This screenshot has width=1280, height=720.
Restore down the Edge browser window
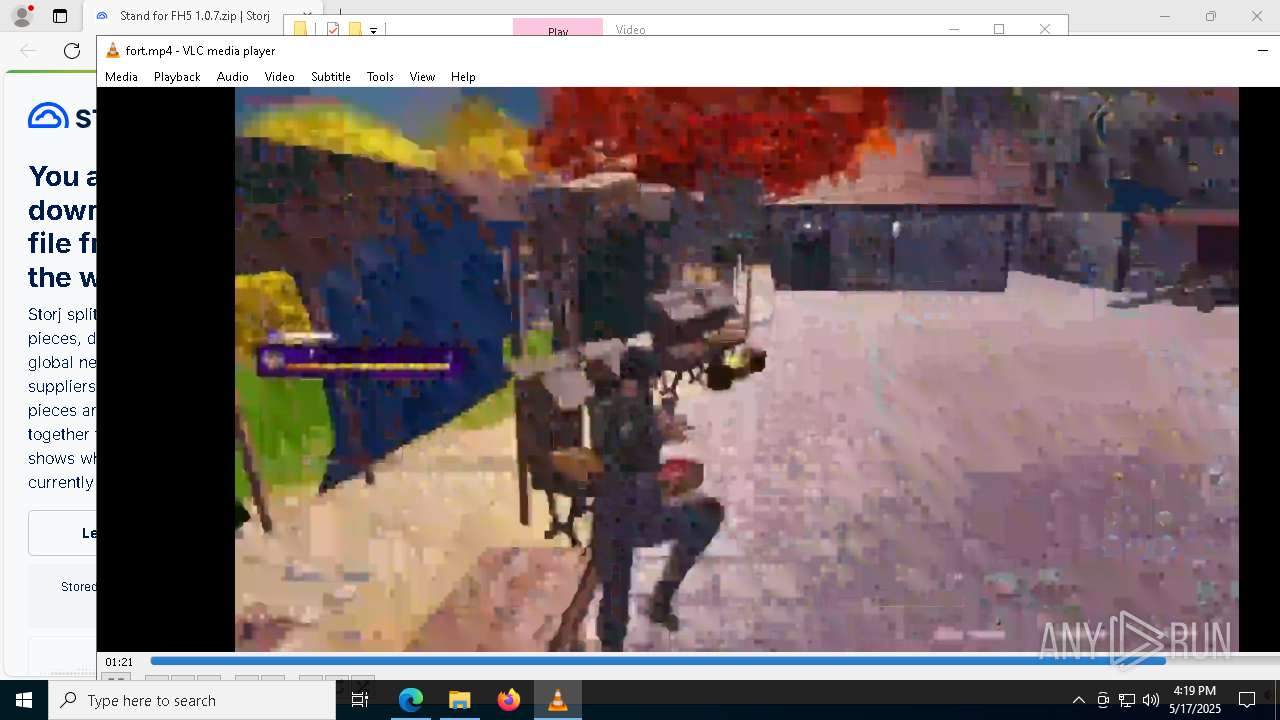point(1210,16)
